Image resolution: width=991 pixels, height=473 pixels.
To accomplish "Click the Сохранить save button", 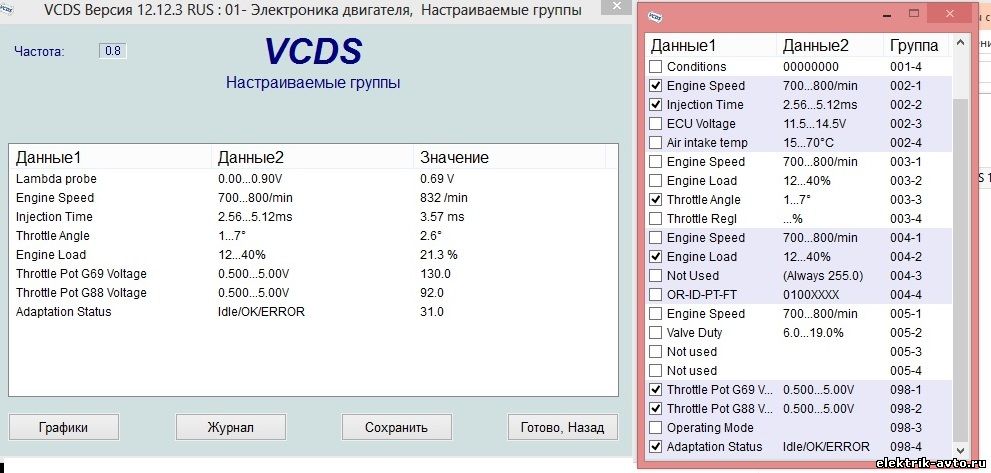I will [396, 427].
